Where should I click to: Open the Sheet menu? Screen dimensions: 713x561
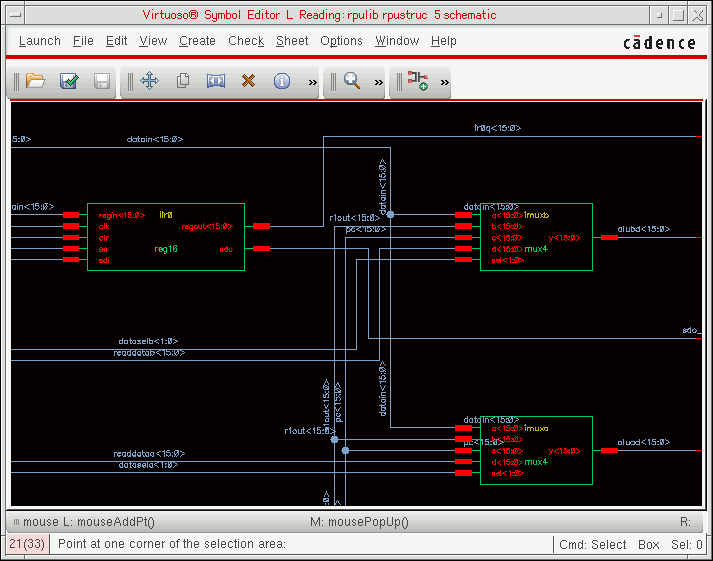coord(292,41)
